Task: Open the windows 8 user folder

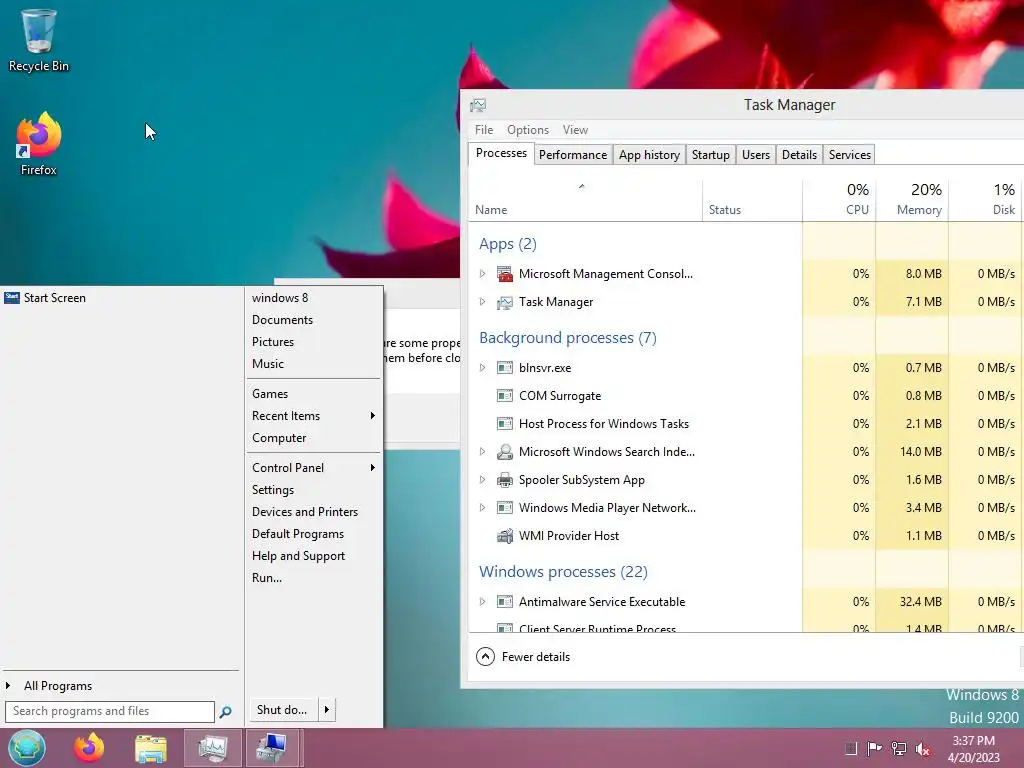Action: (280, 298)
